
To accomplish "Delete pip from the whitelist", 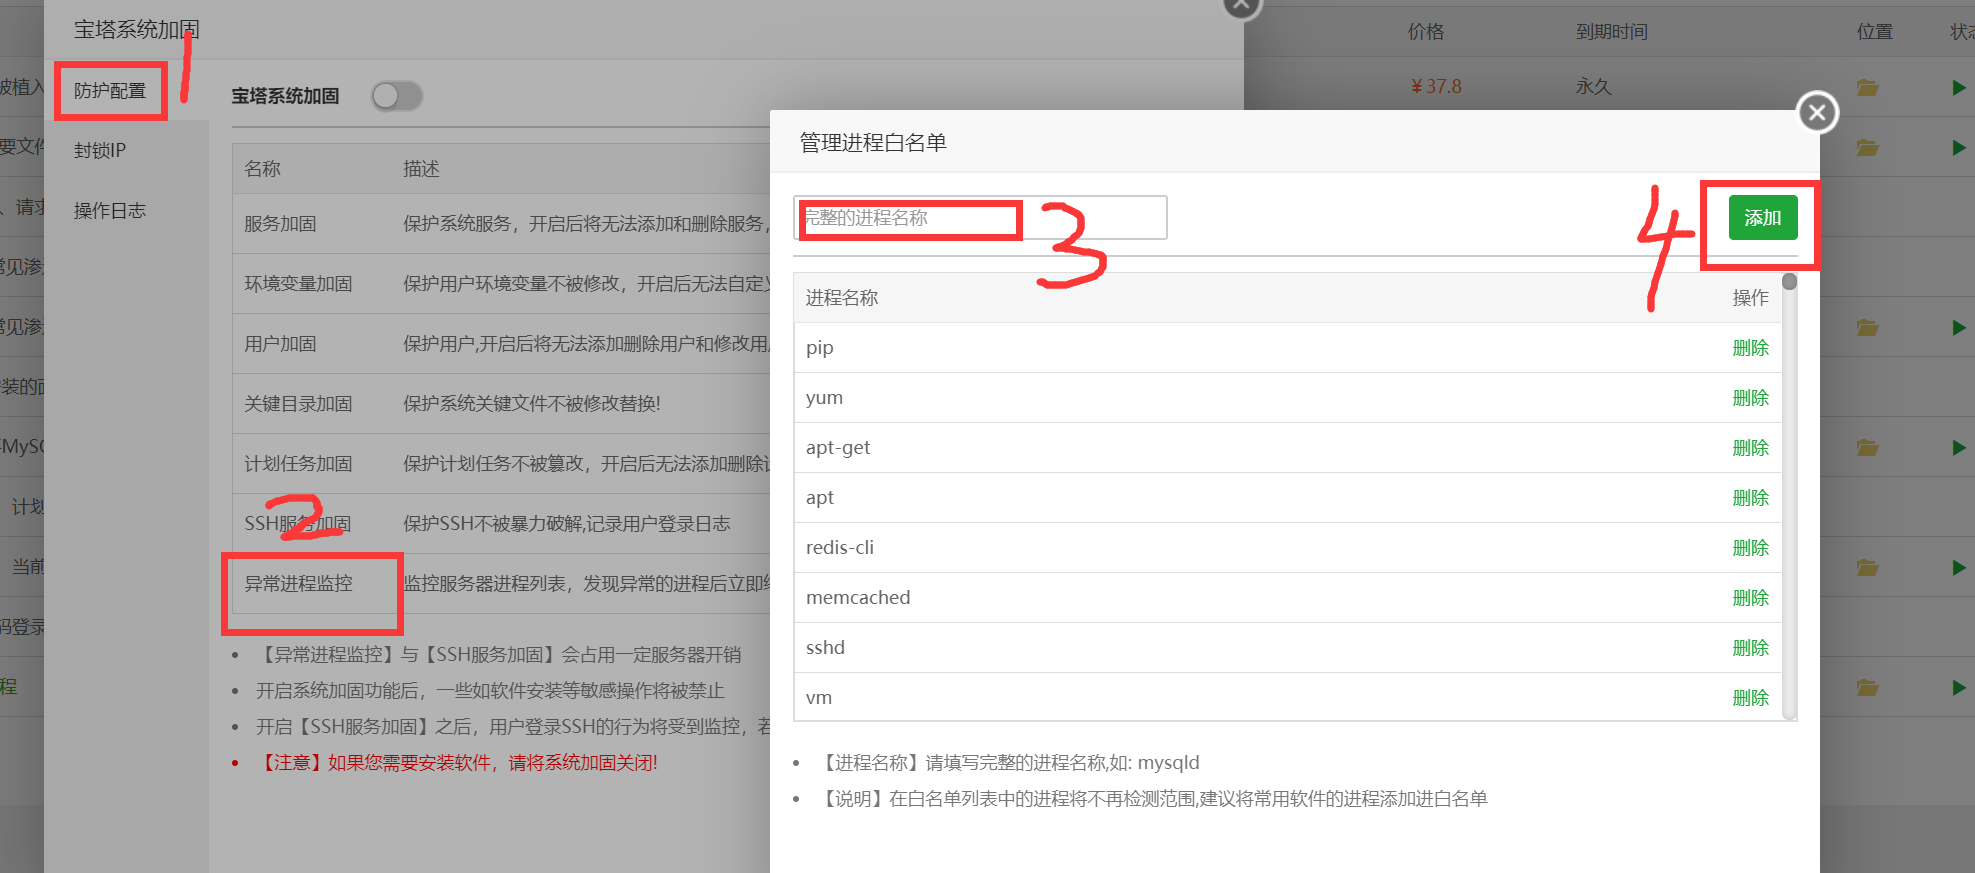I will tap(1751, 348).
